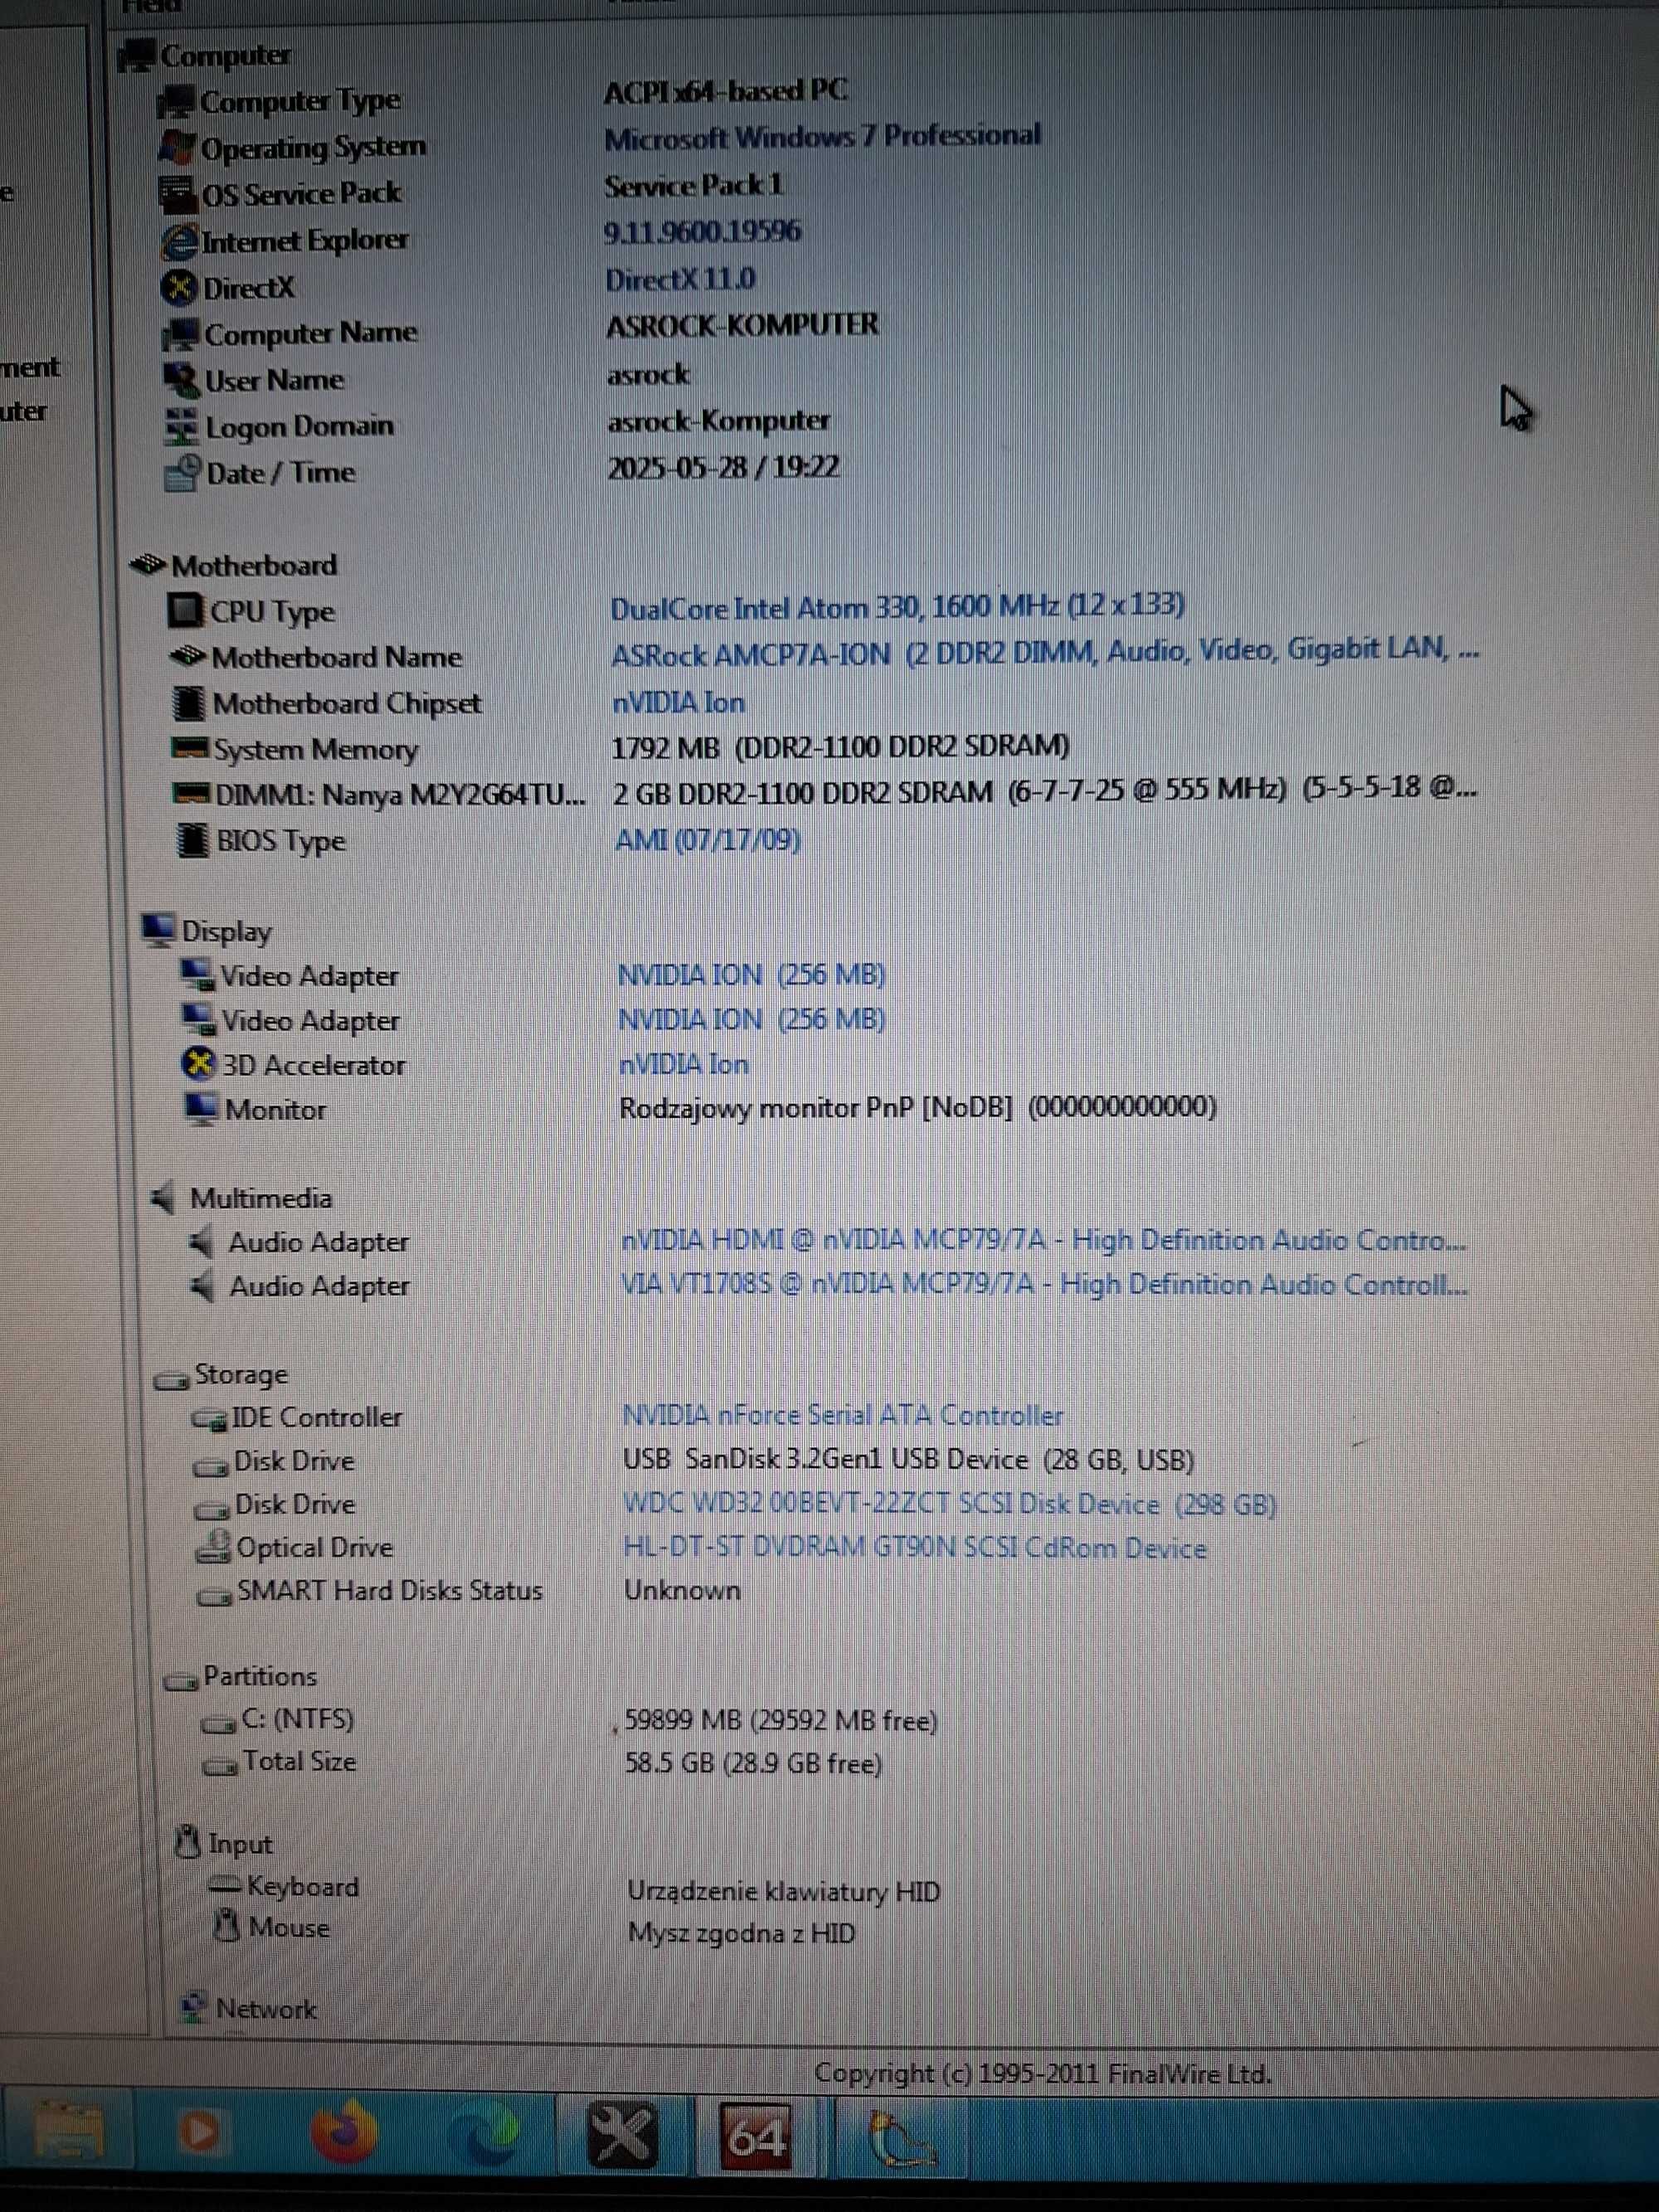Open the VIA VT1708S audio adapter link
This screenshot has height=2212, width=1659.
point(1044,1284)
